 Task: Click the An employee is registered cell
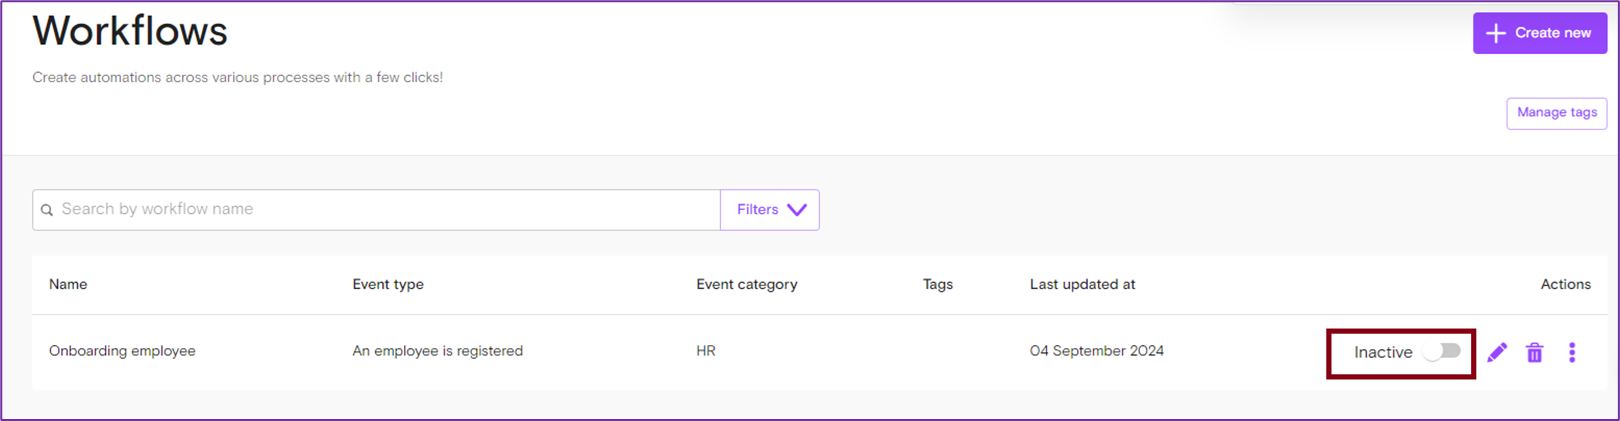pos(437,351)
